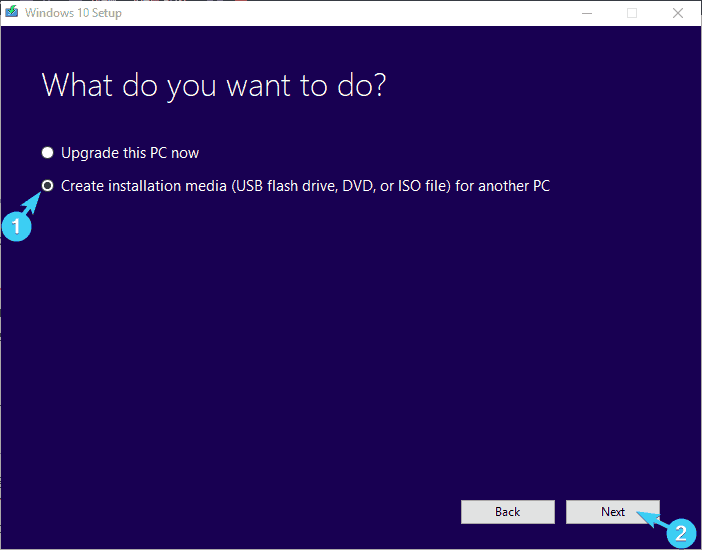The image size is (702, 550).
Task: Go back with the Back button
Action: (508, 511)
